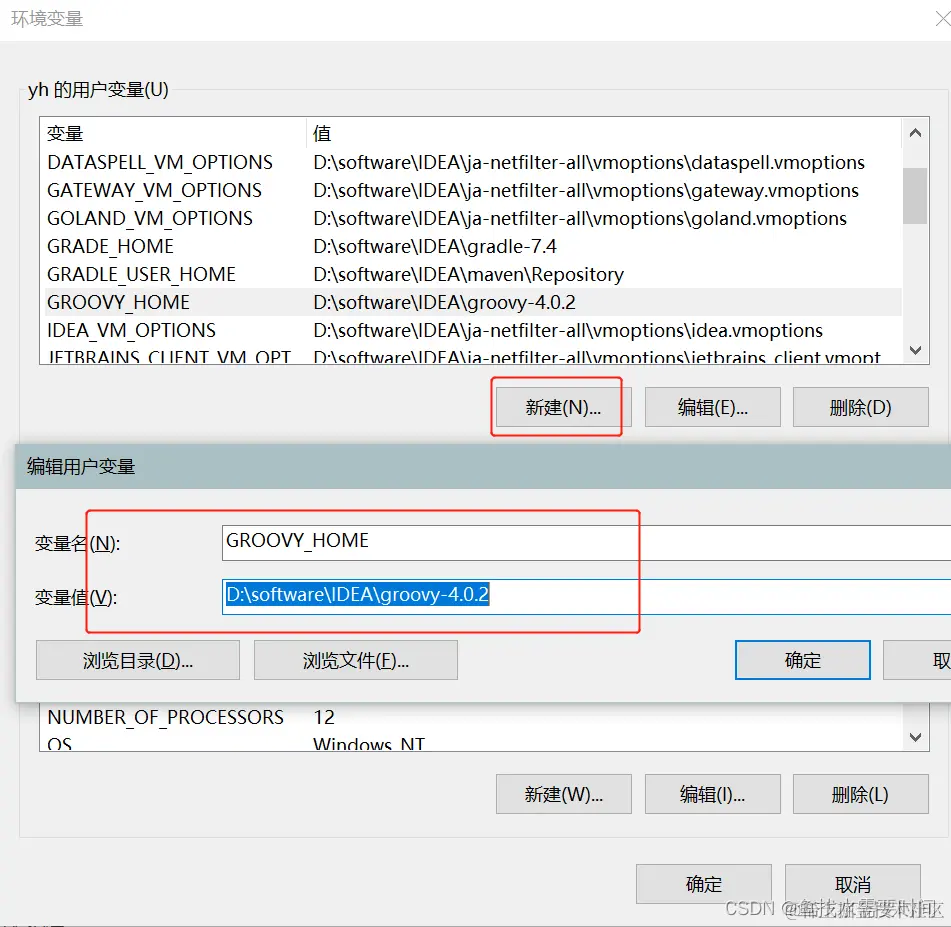The width and height of the screenshot is (951, 927).
Task: Confirm the edit dialog with 确定
Action: [x=802, y=660]
